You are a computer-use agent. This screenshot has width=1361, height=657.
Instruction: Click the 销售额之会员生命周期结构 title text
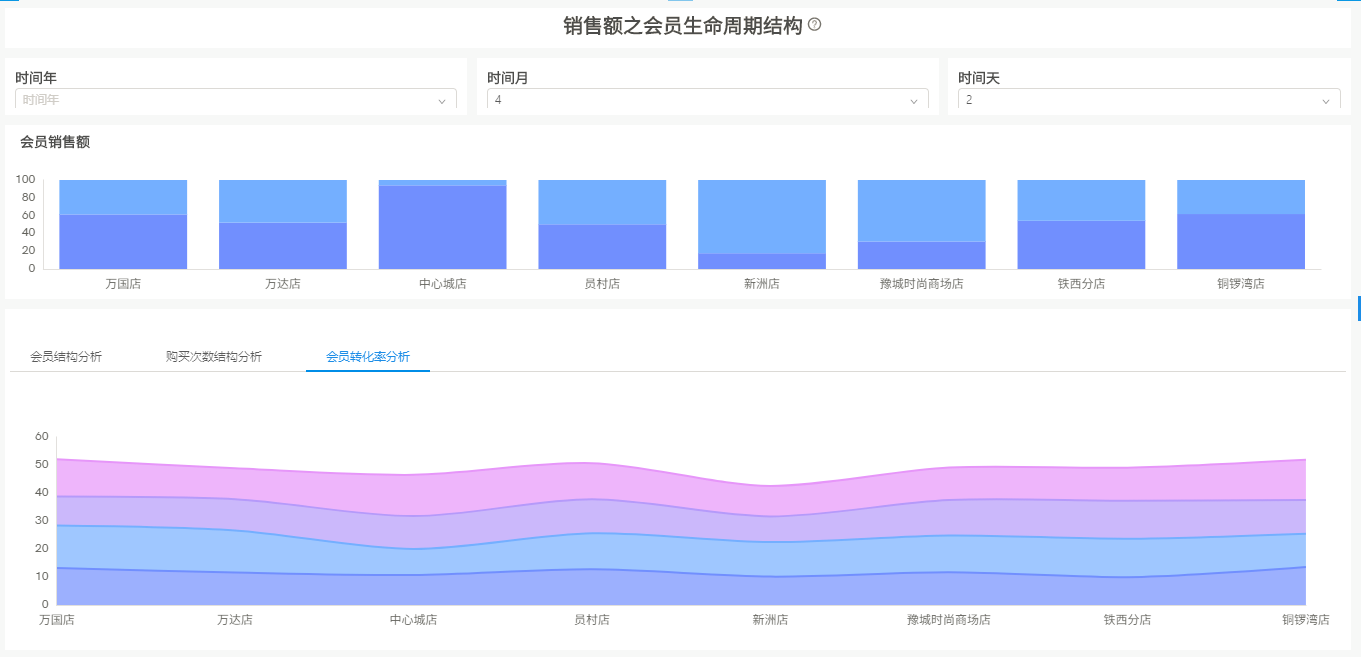(x=682, y=26)
